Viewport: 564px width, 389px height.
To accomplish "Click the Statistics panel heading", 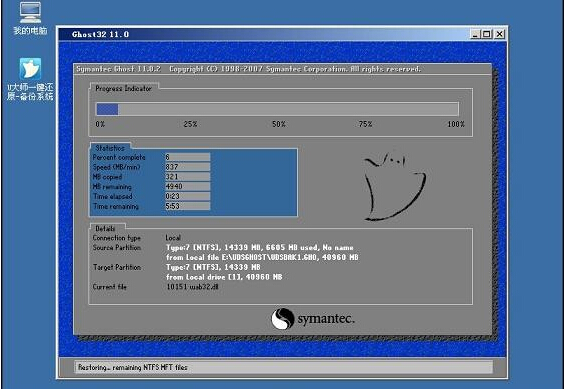I will pos(110,148).
